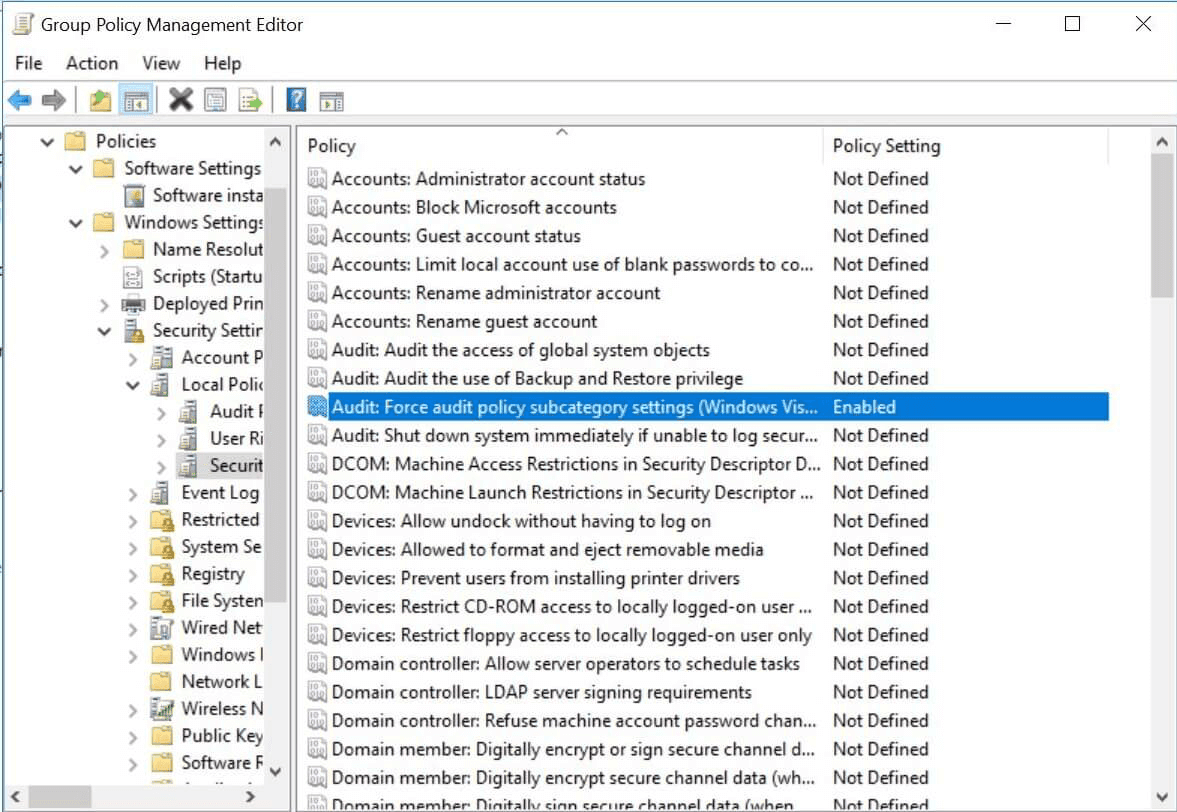Open the Action menu

pos(92,63)
